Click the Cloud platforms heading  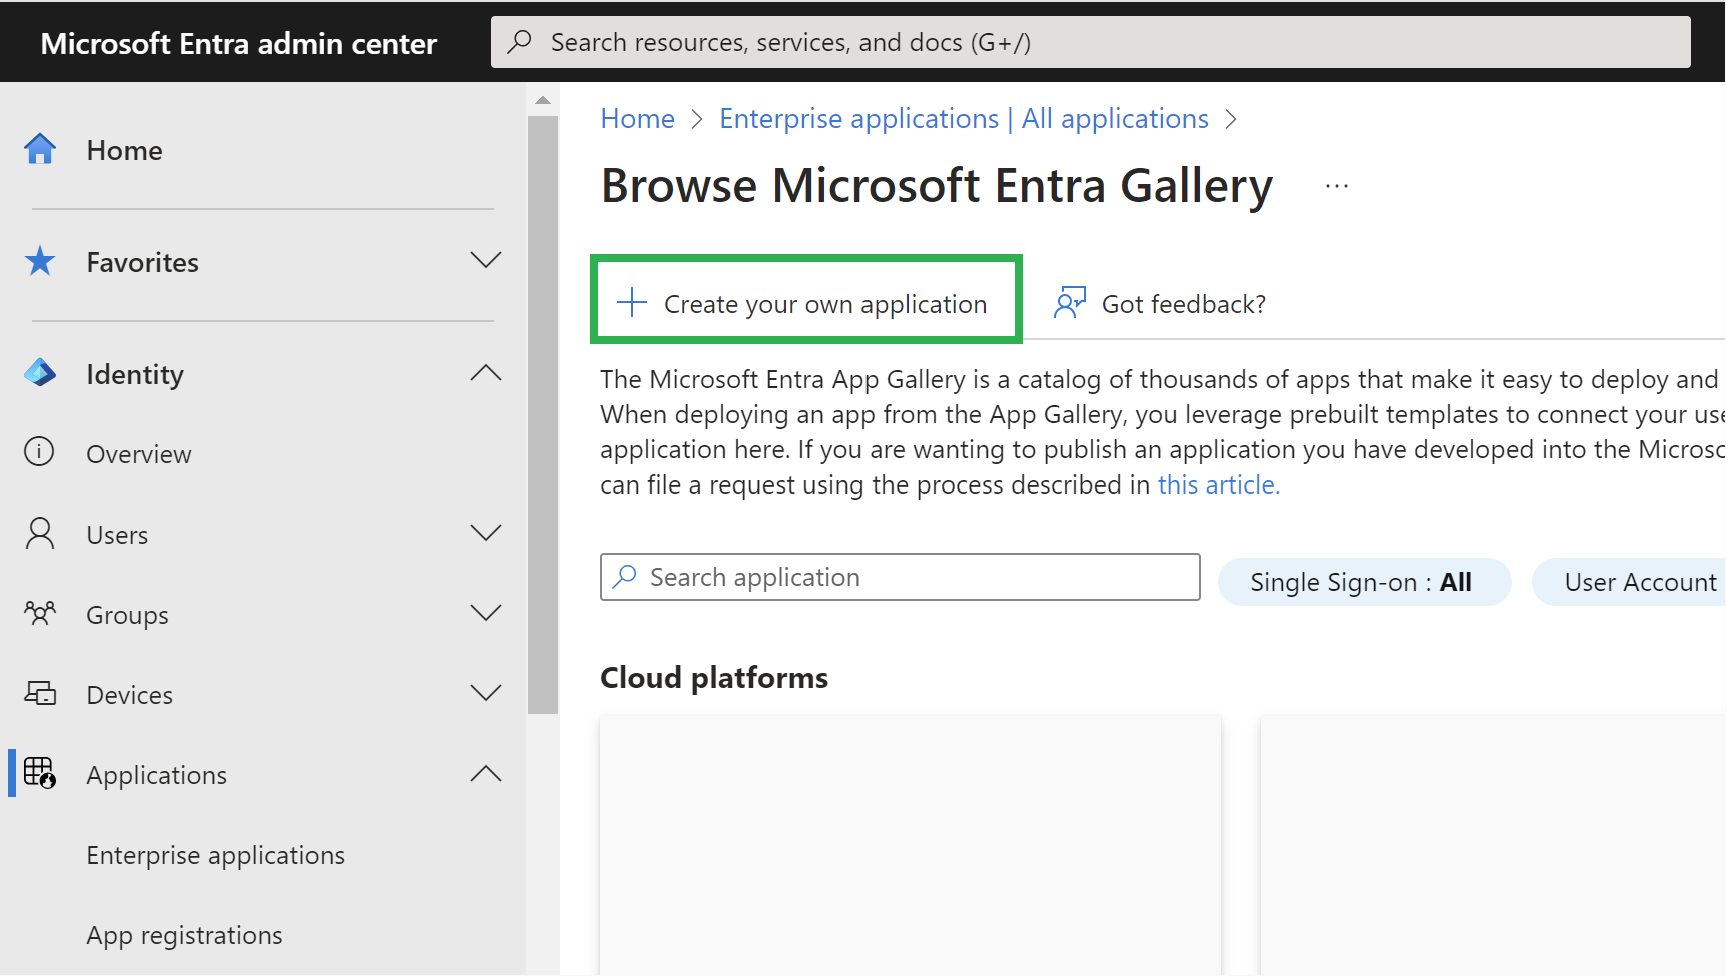714,678
